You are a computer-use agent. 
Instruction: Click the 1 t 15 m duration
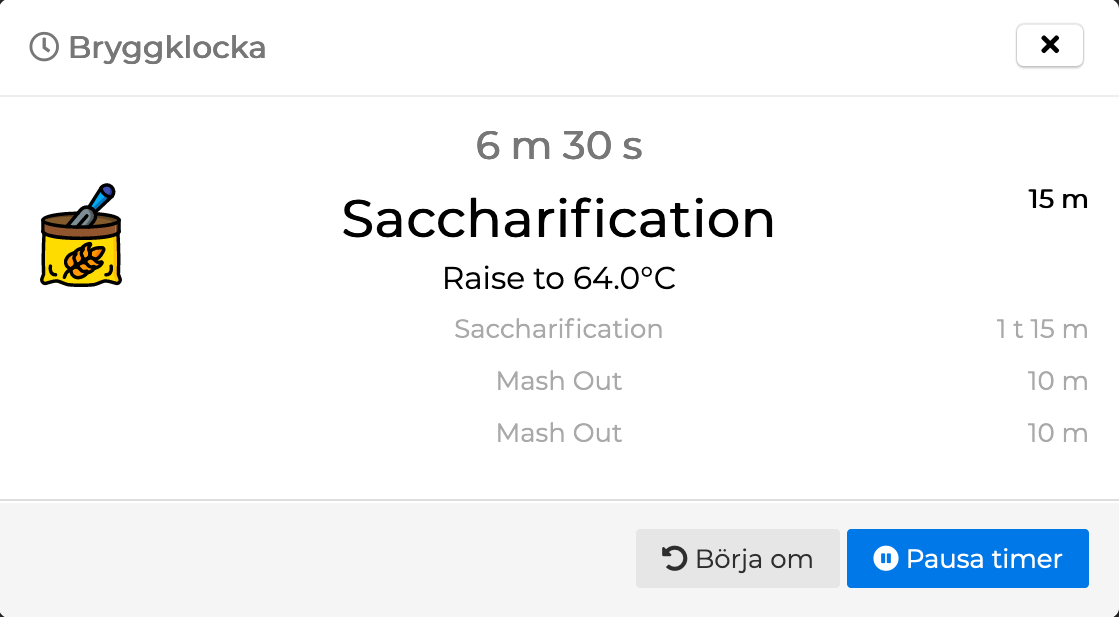(x=1042, y=329)
